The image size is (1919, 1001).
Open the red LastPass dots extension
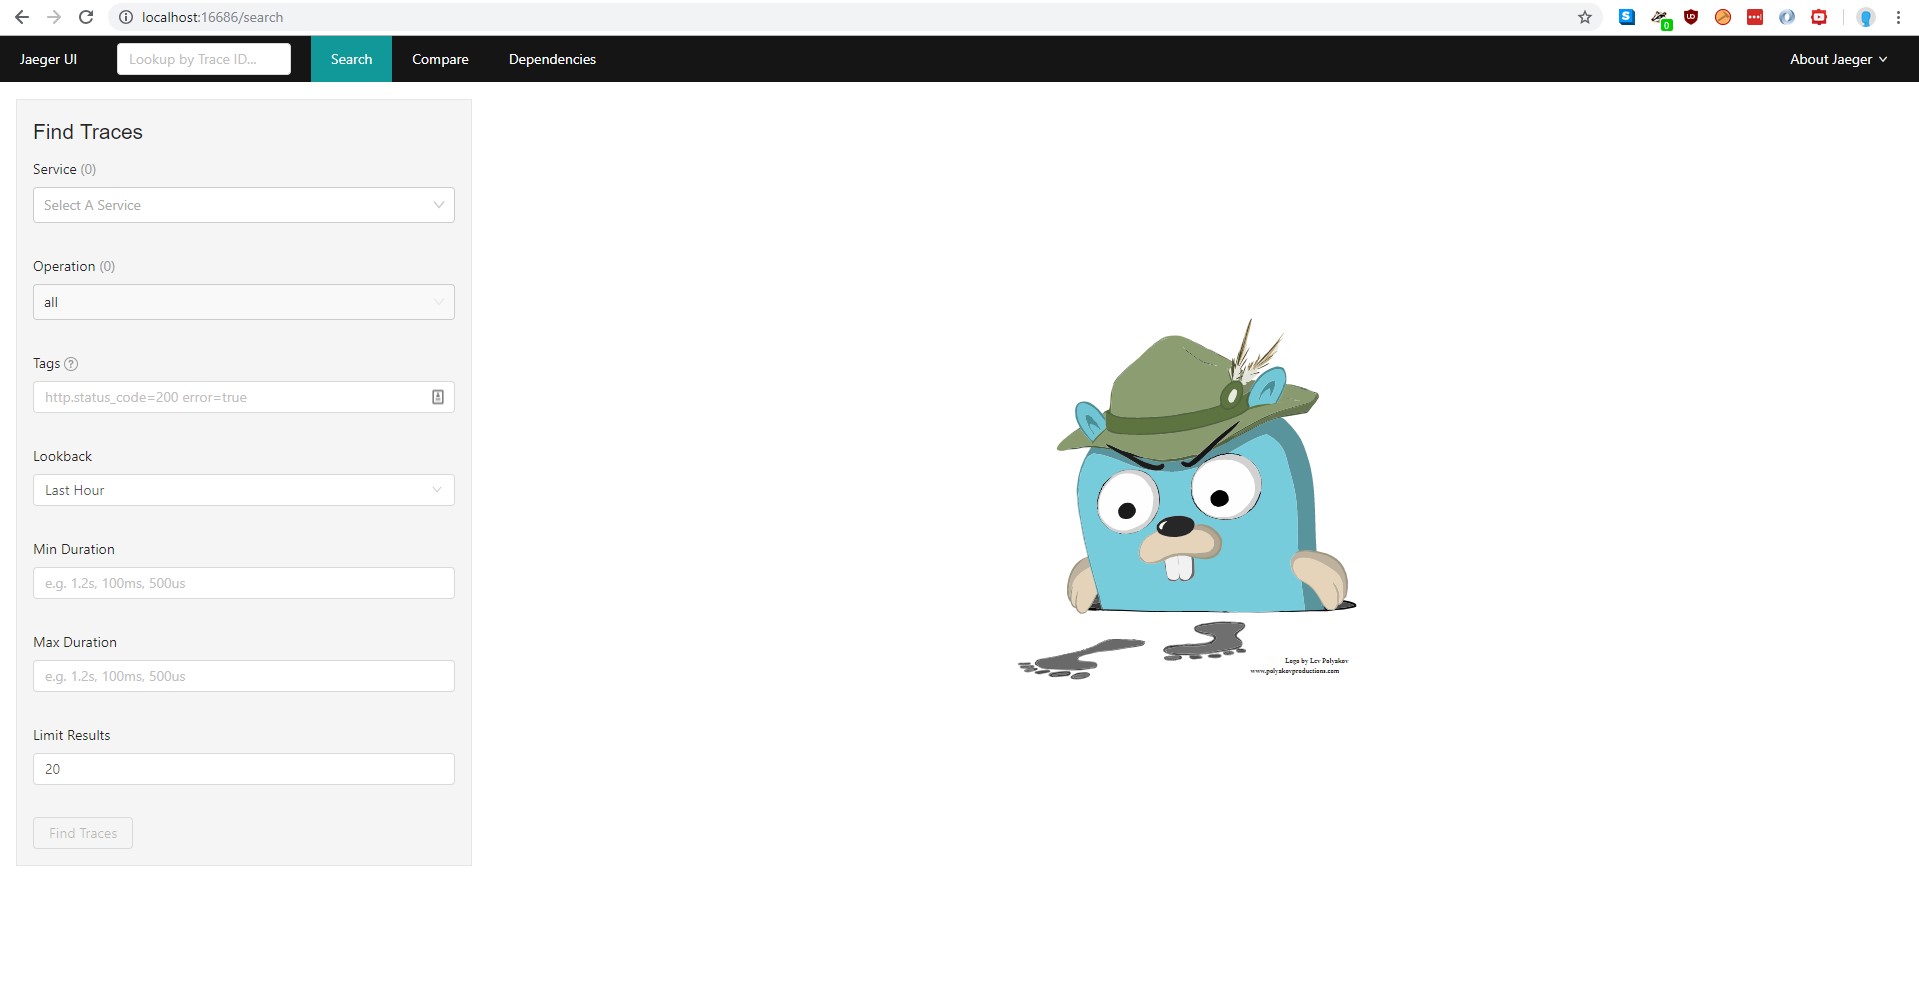[x=1755, y=17]
